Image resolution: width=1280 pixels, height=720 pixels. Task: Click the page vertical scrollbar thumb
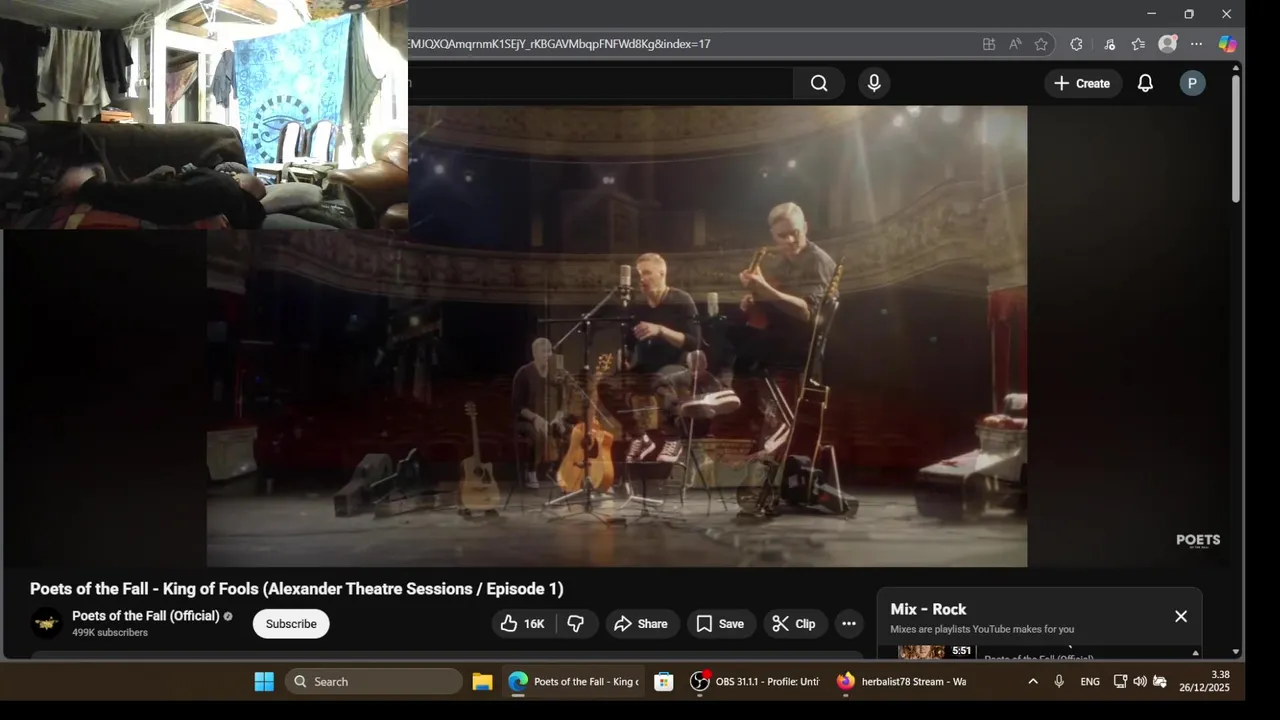click(1236, 138)
